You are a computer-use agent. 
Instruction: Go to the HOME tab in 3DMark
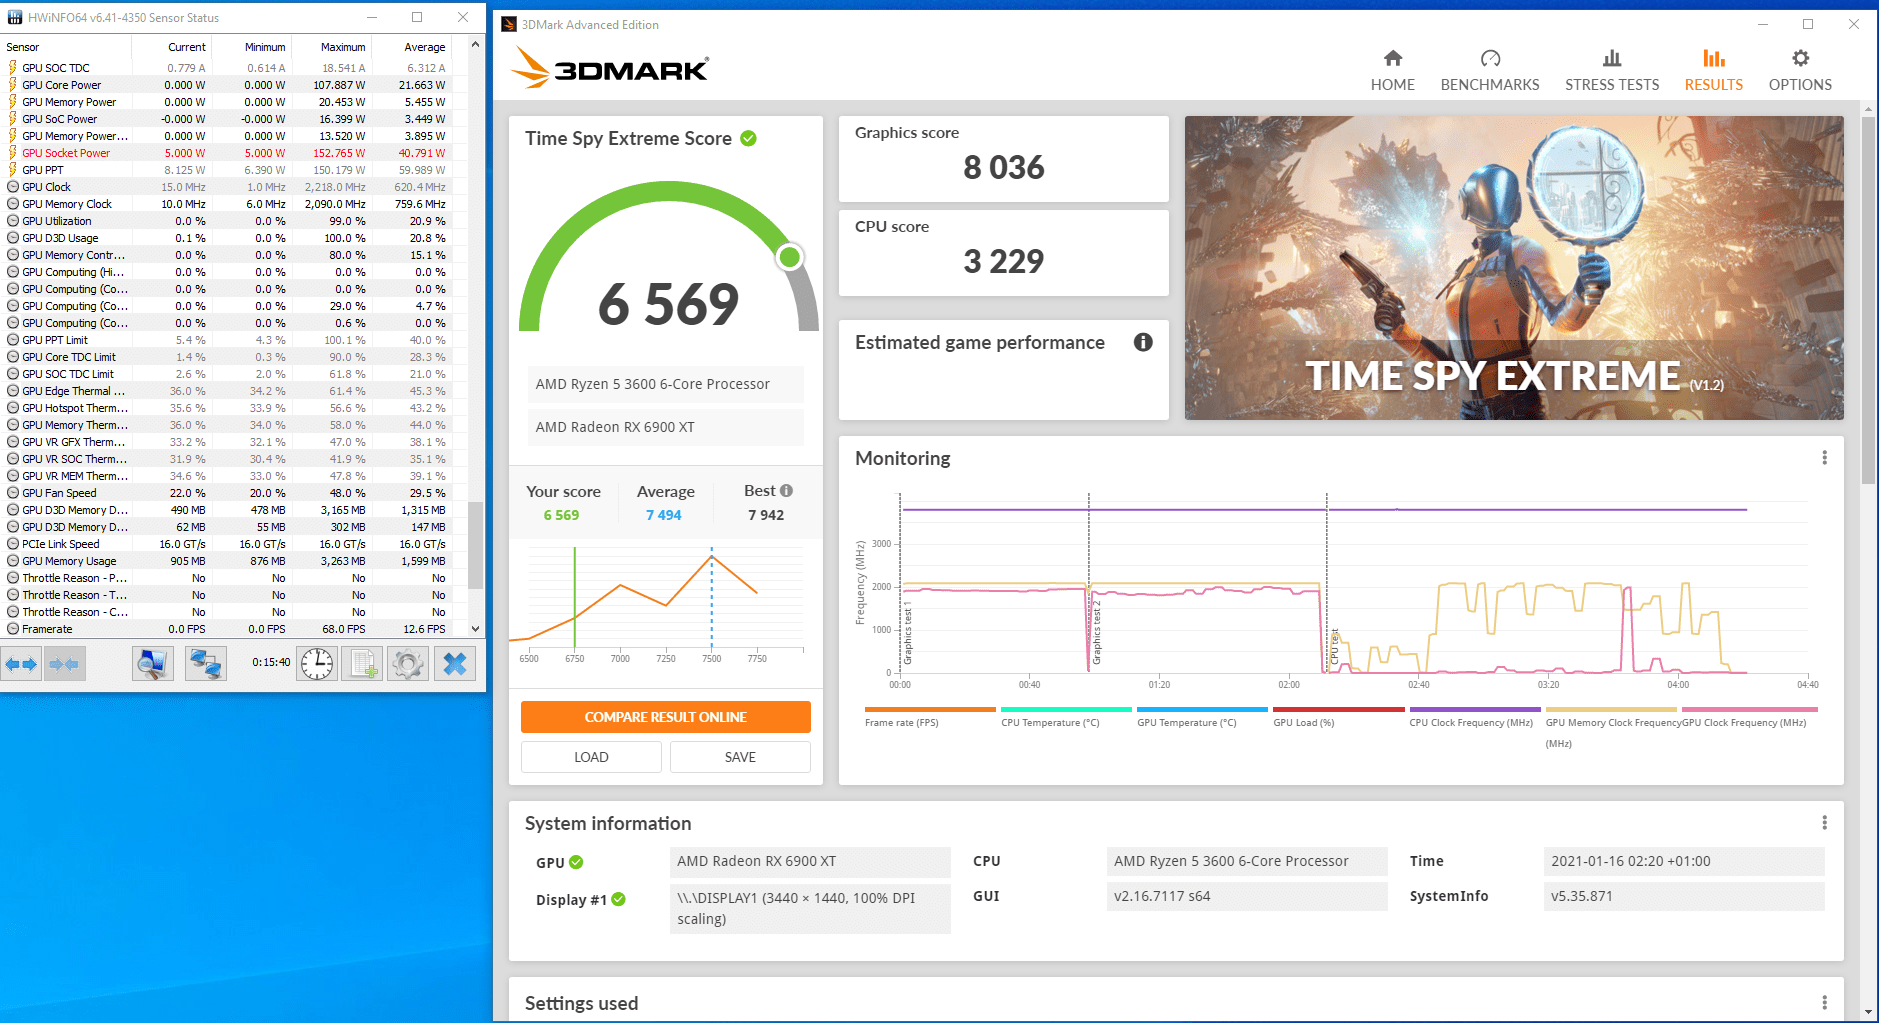coord(1392,70)
